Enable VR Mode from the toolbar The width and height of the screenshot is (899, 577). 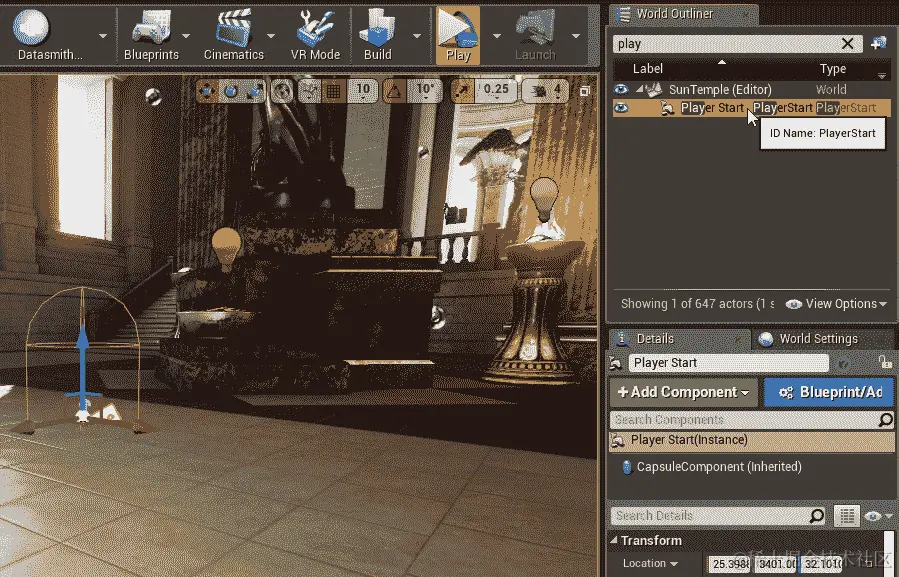[315, 36]
